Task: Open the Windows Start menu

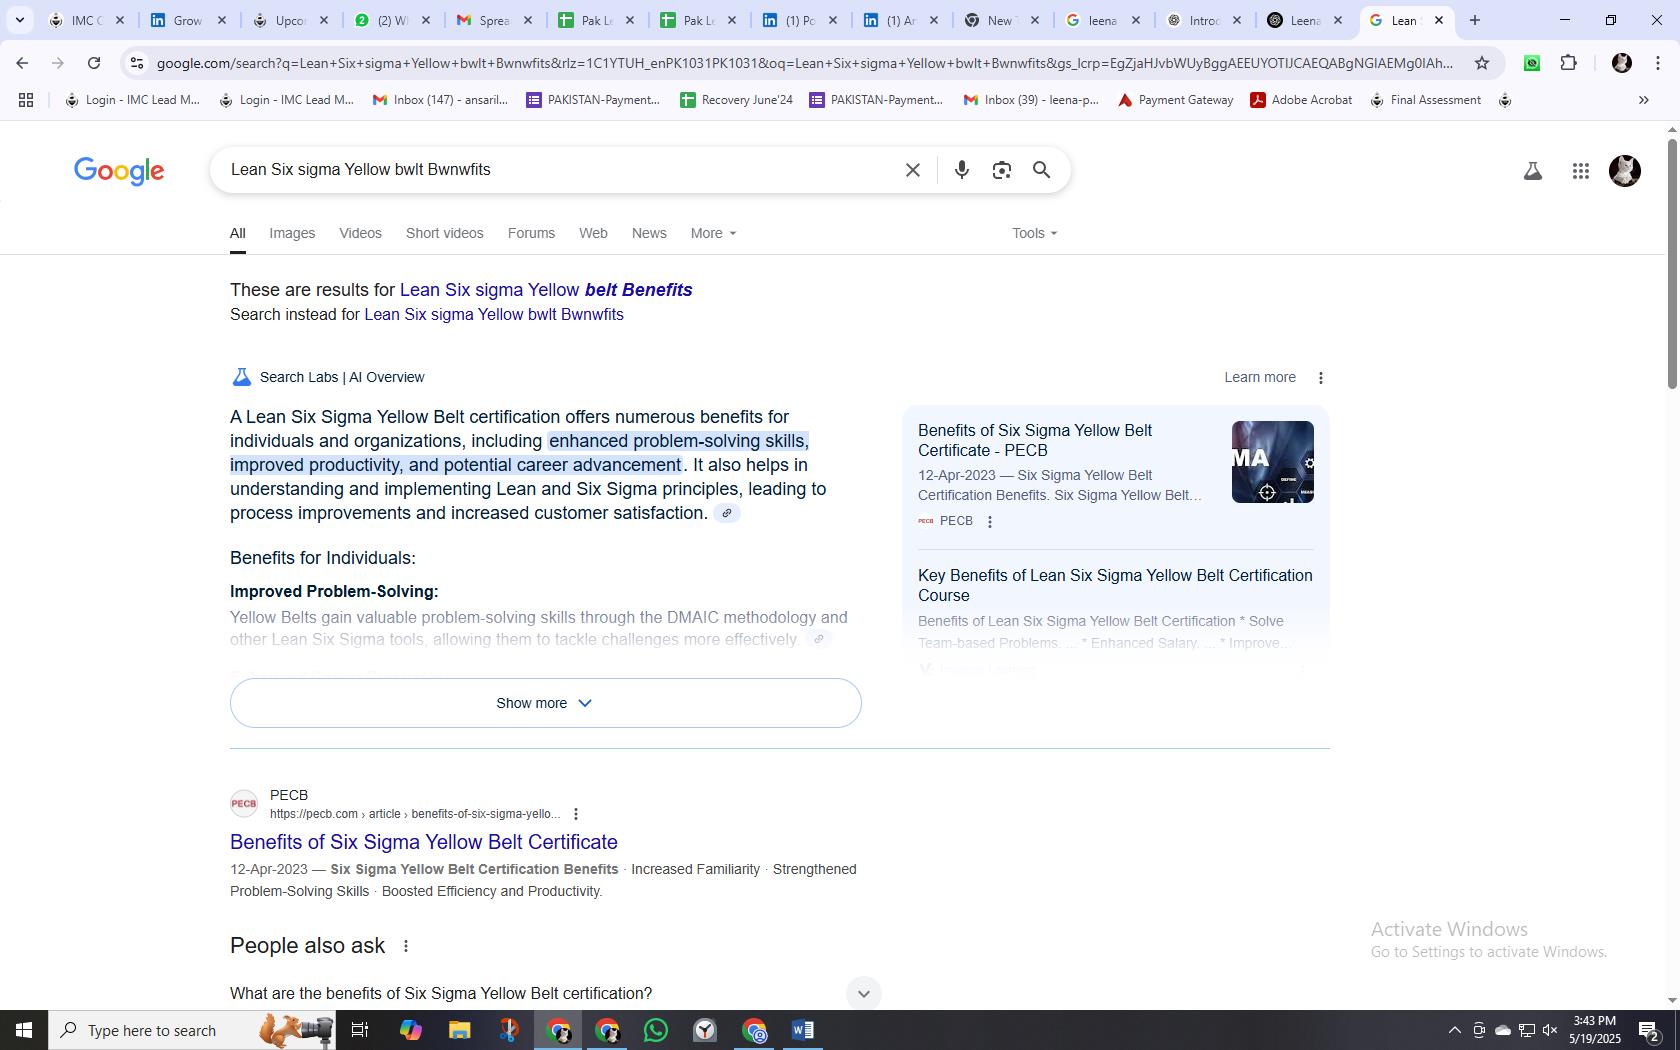Action: (24, 1030)
